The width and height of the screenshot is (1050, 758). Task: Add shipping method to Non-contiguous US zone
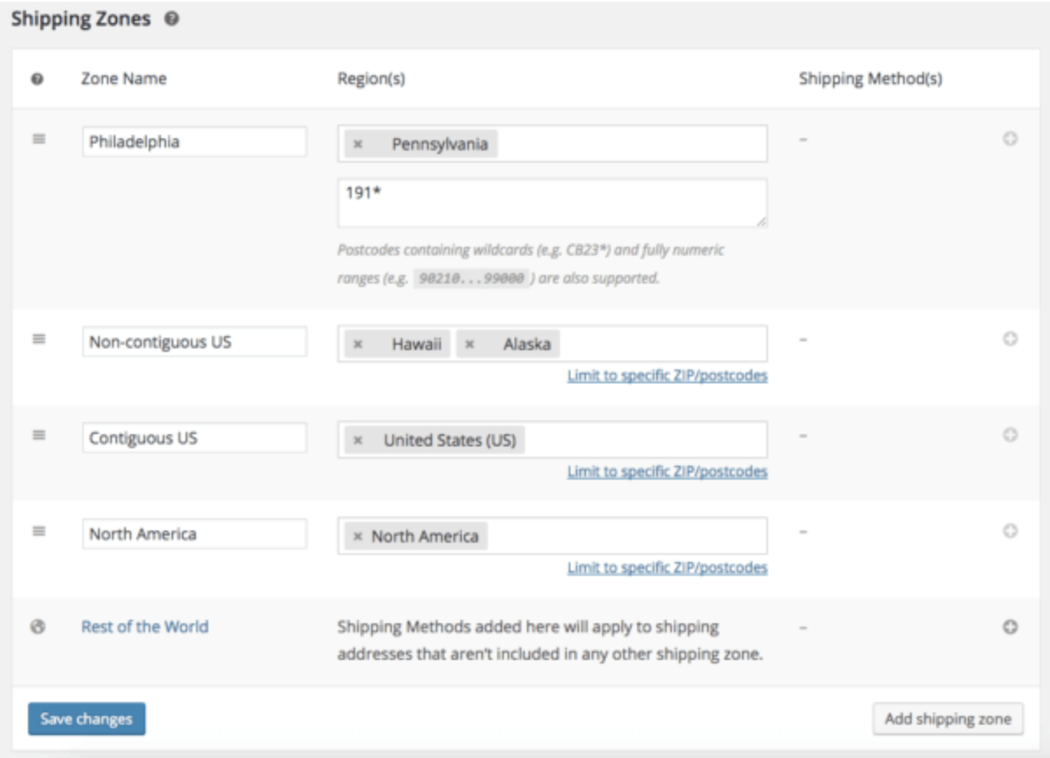1010,339
